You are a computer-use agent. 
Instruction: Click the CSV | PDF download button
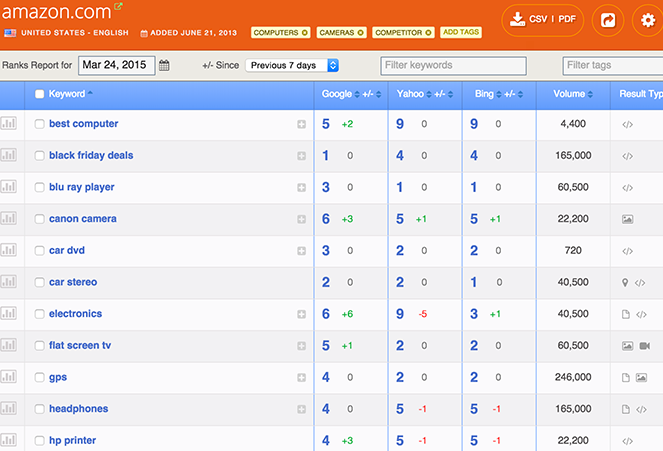[542, 19]
